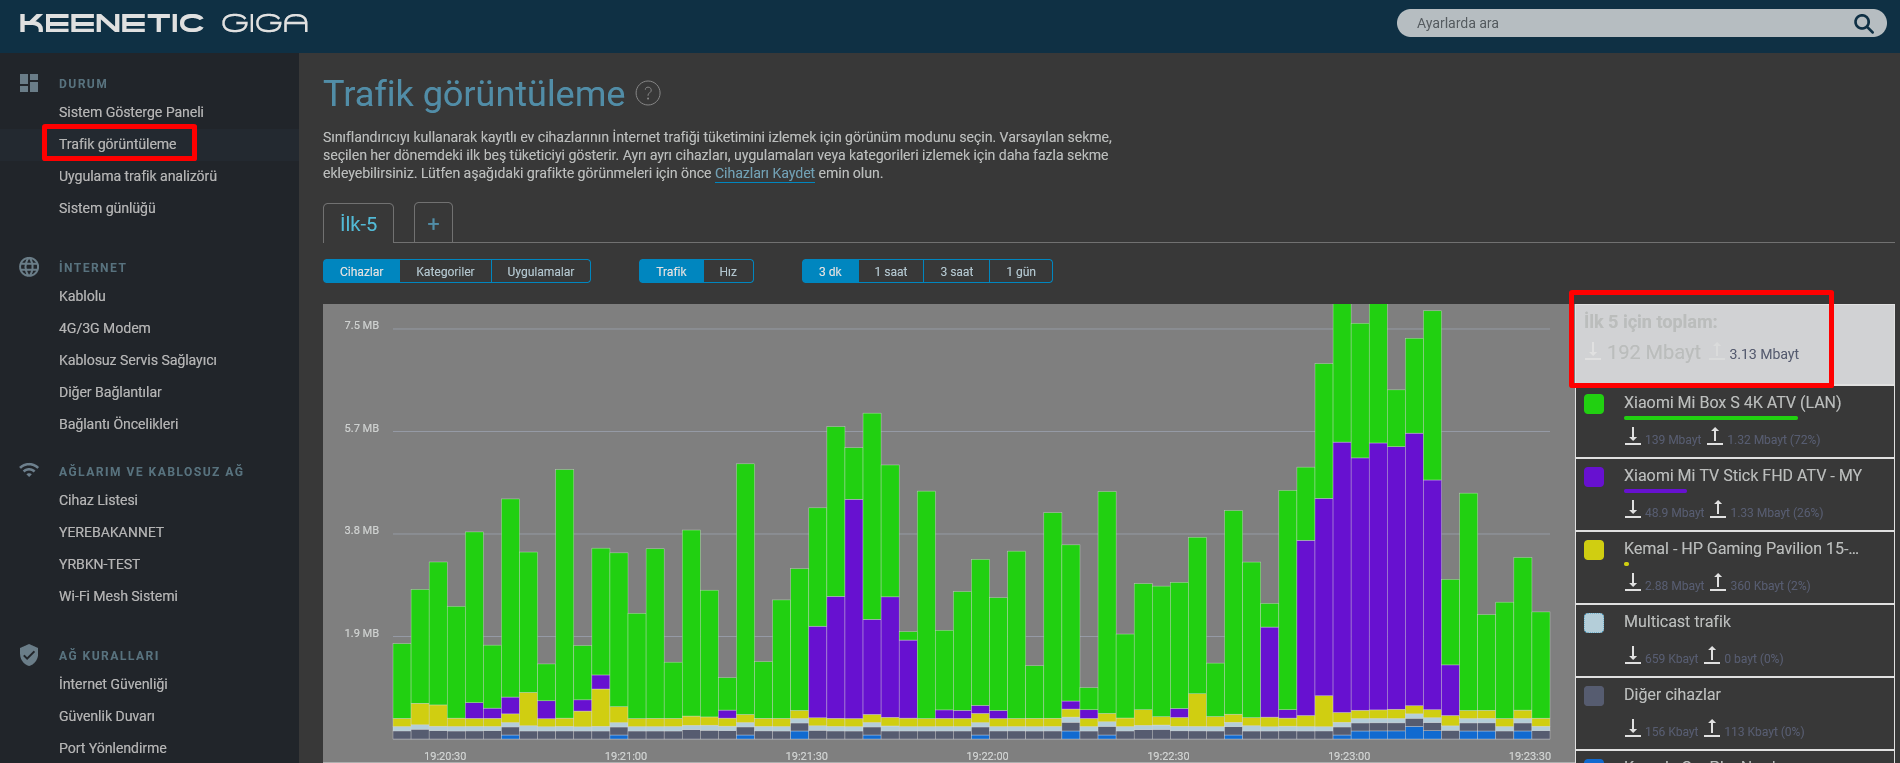Open Sistem Gösterge Paneli menu item
1900x763 pixels.
click(131, 112)
